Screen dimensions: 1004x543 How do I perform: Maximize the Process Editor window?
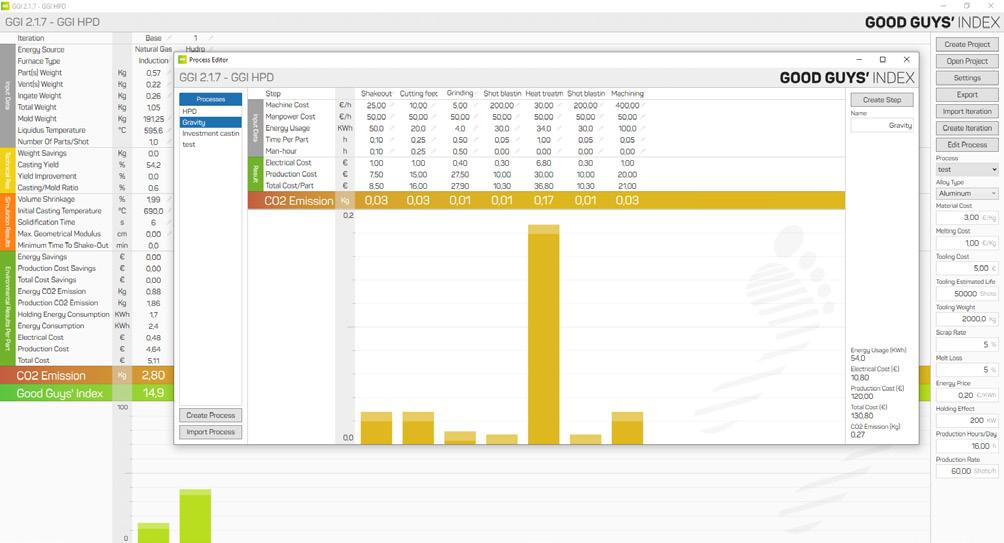coord(882,60)
